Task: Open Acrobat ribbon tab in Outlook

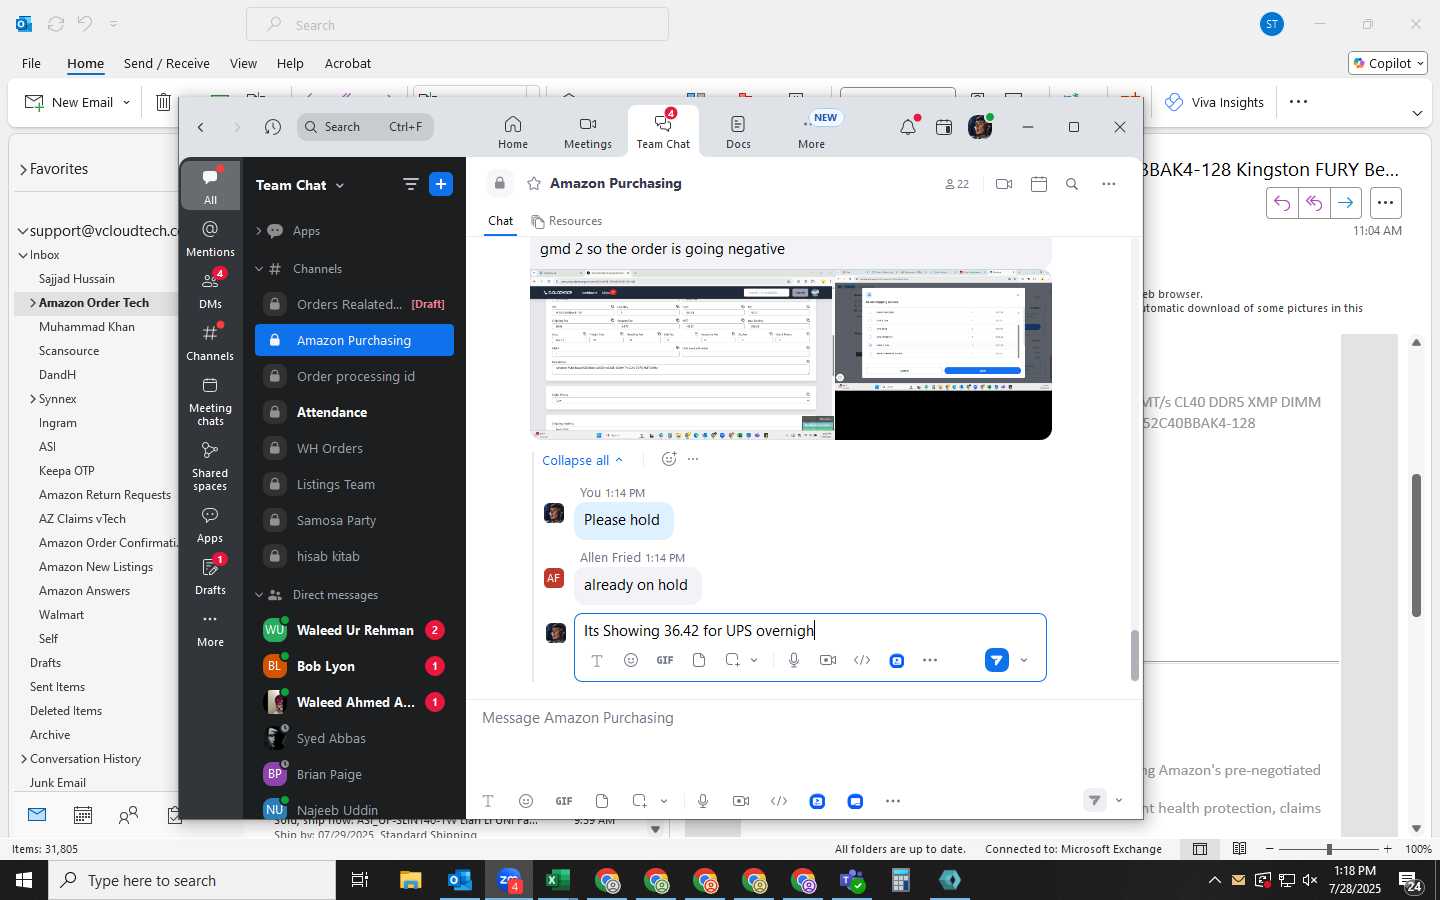Action: (x=348, y=63)
